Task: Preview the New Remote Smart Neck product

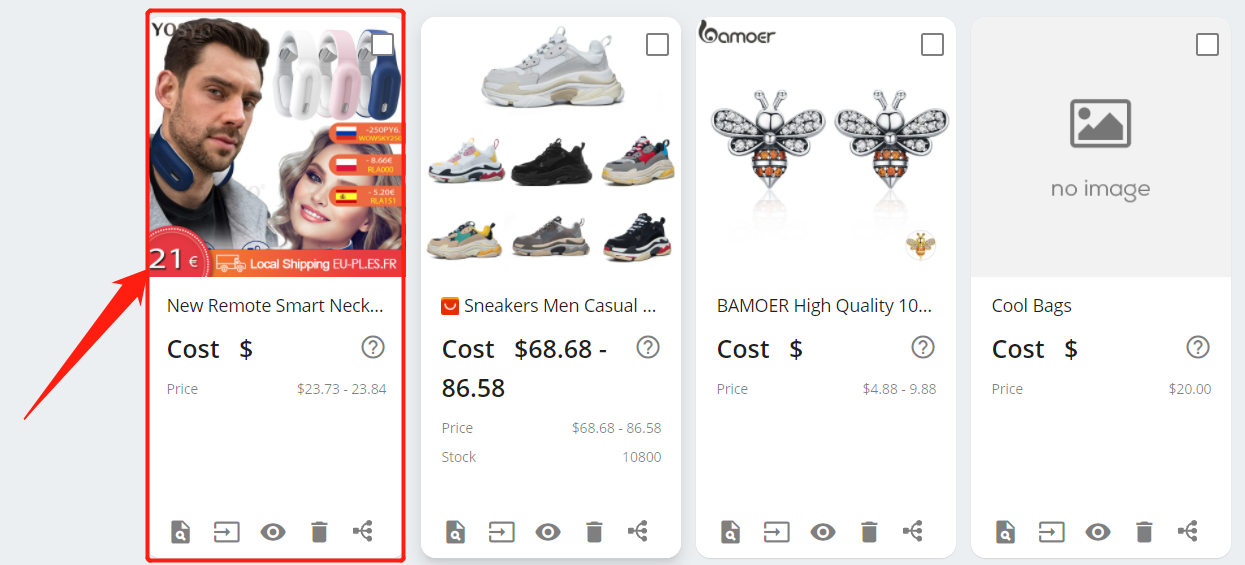Action: [273, 532]
